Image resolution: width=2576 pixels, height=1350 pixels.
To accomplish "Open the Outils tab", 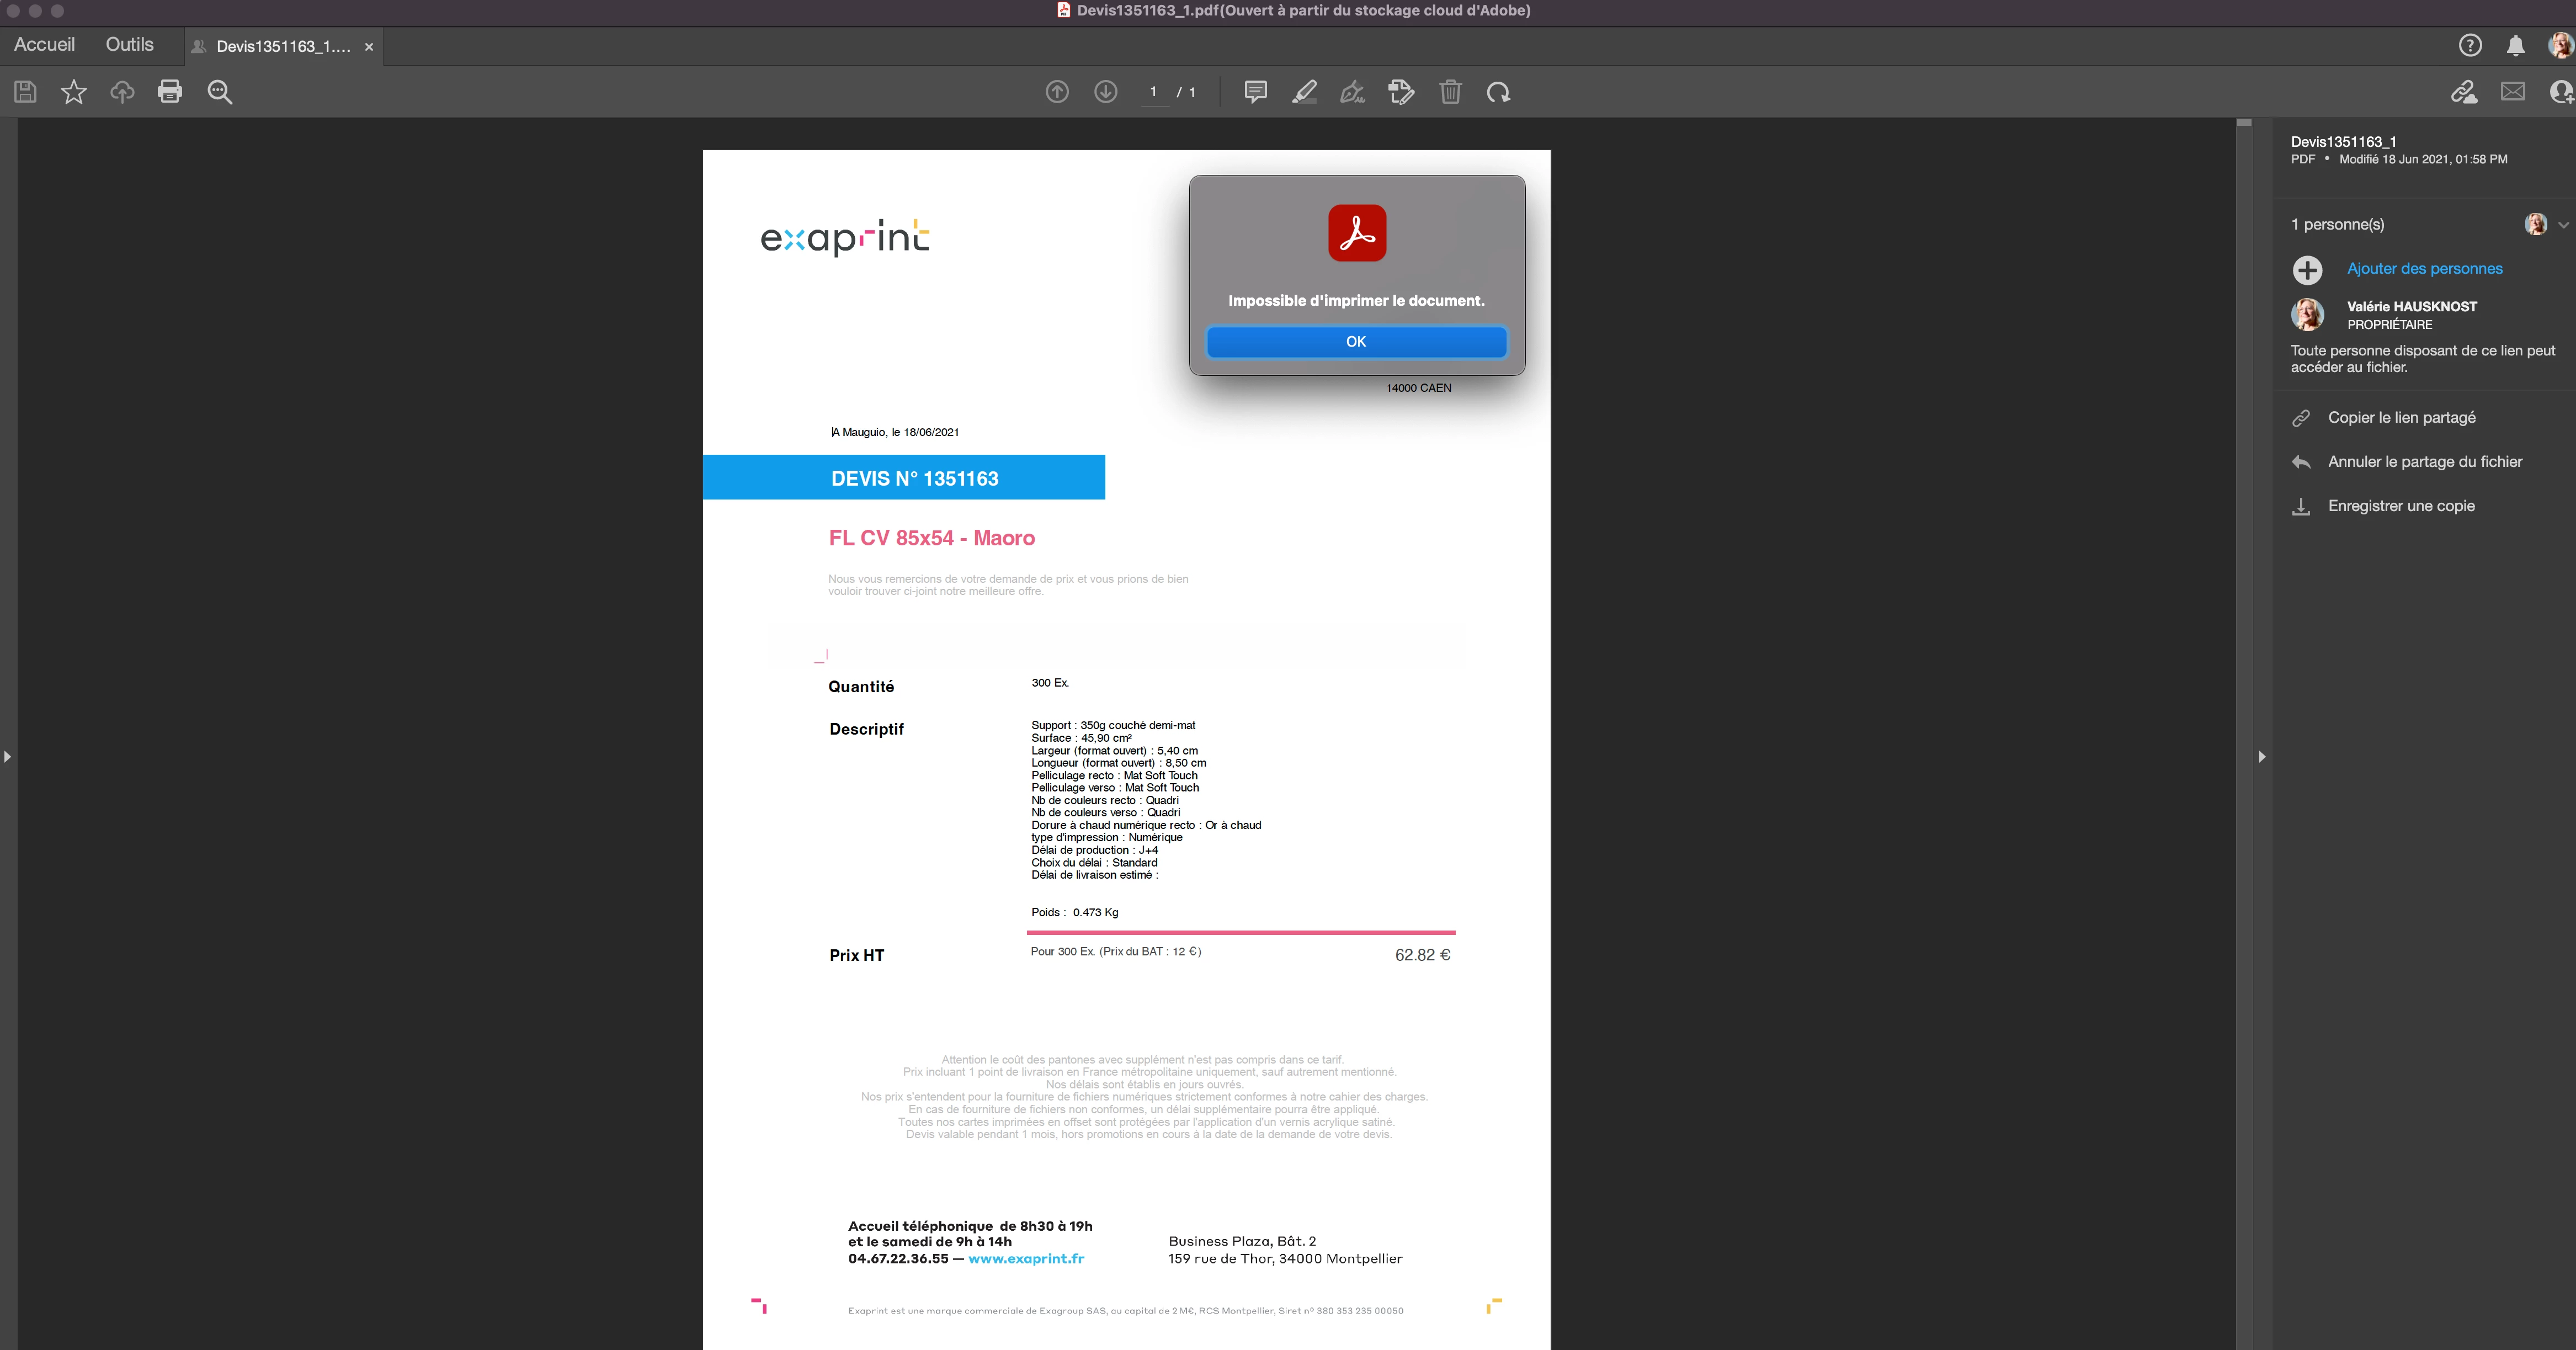I will (x=129, y=45).
